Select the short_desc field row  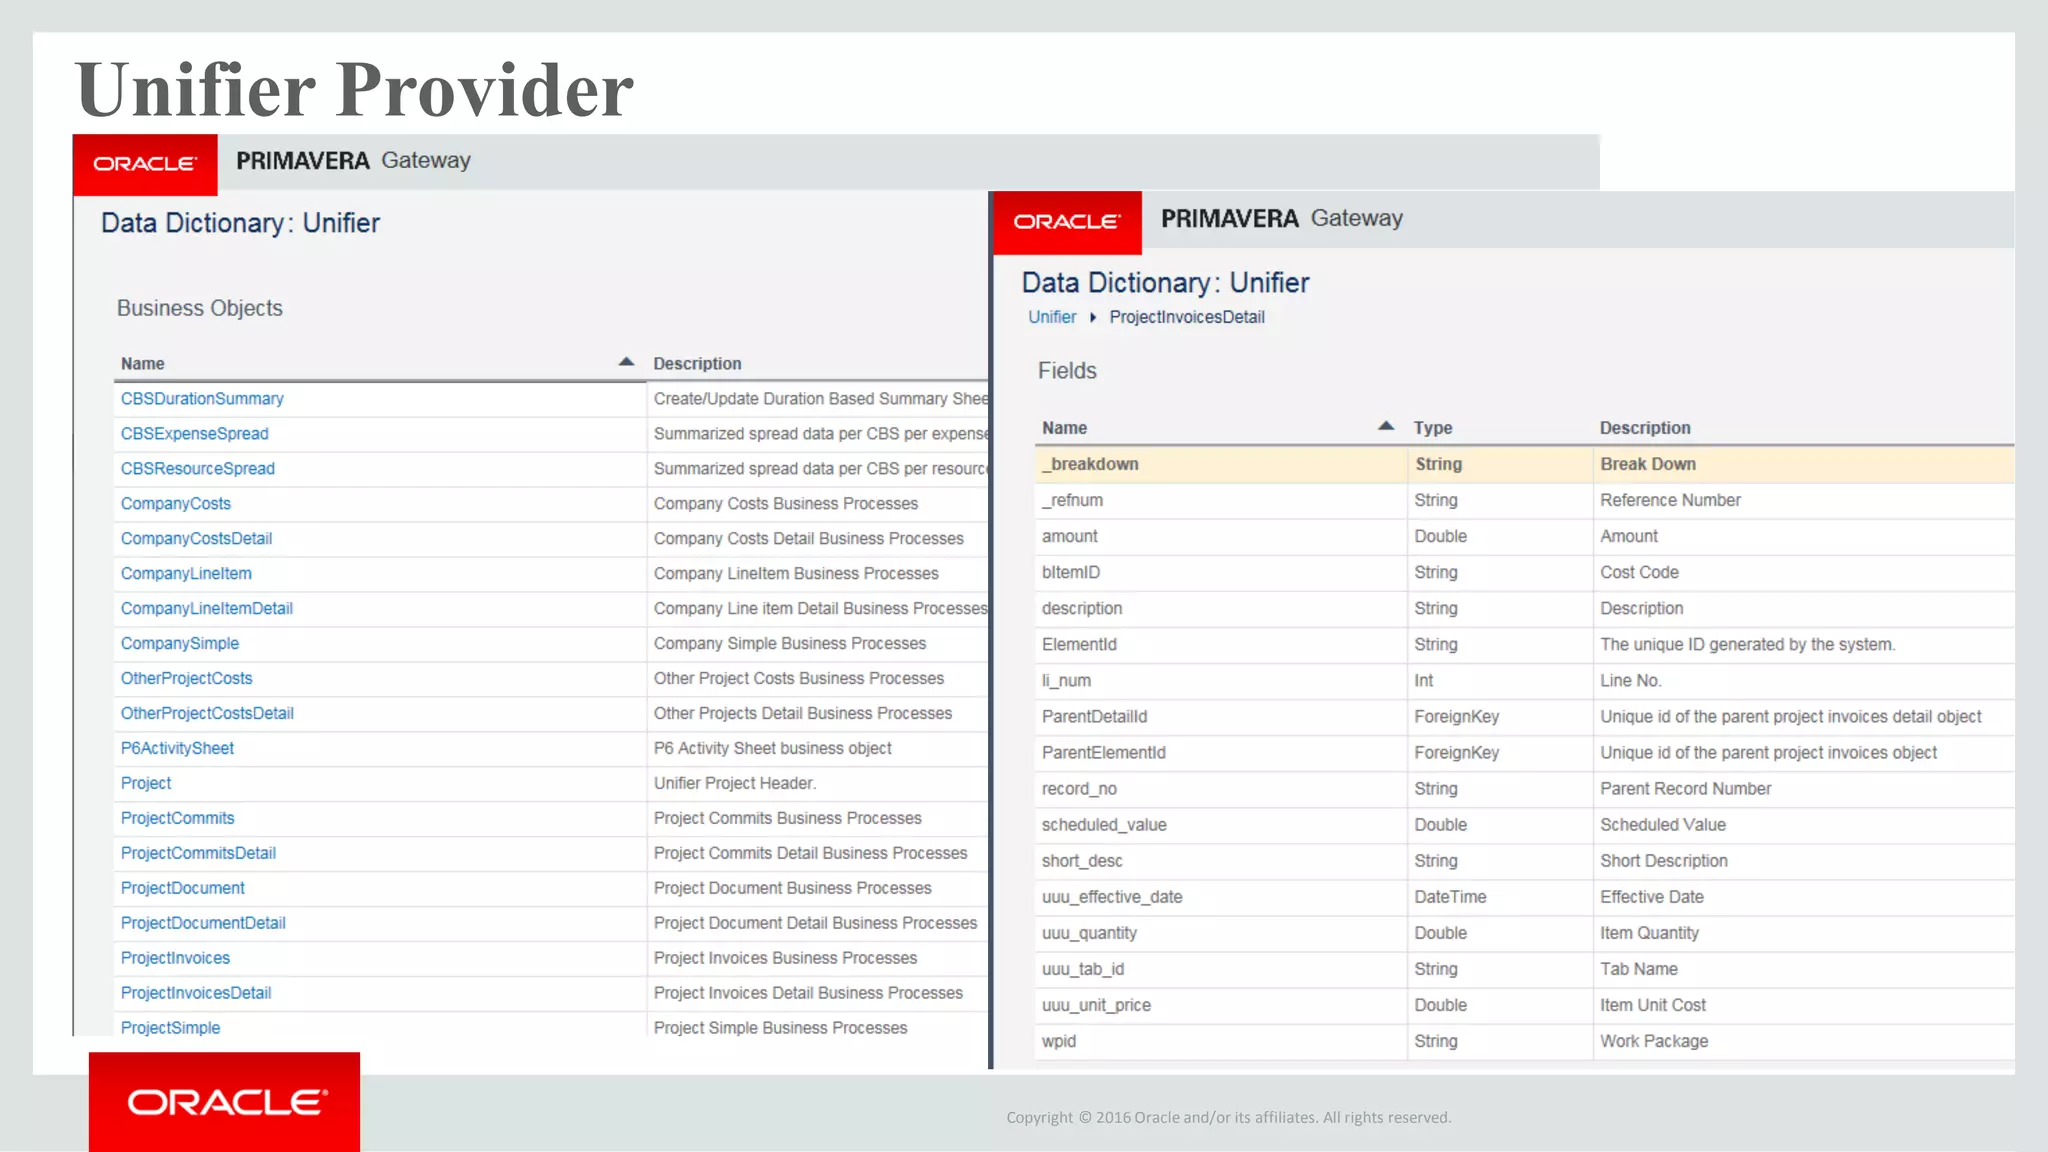click(1524, 861)
